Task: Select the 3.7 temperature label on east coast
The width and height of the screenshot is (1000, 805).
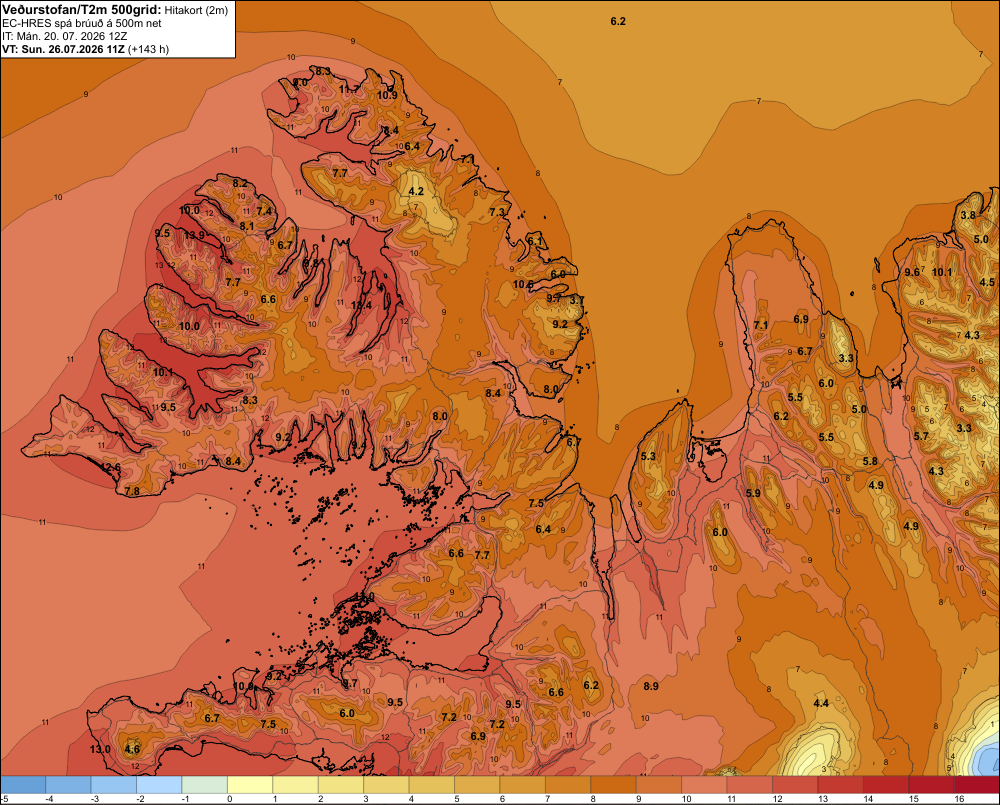Action: (x=577, y=300)
